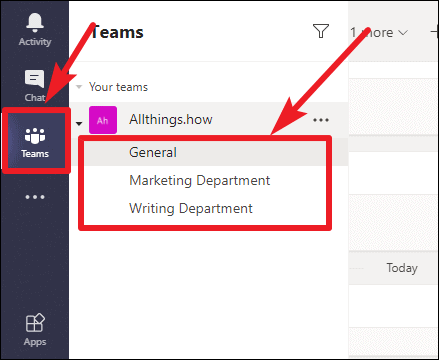The height and width of the screenshot is (360, 439).
Task: Click the filter funnel icon
Action: [321, 31]
